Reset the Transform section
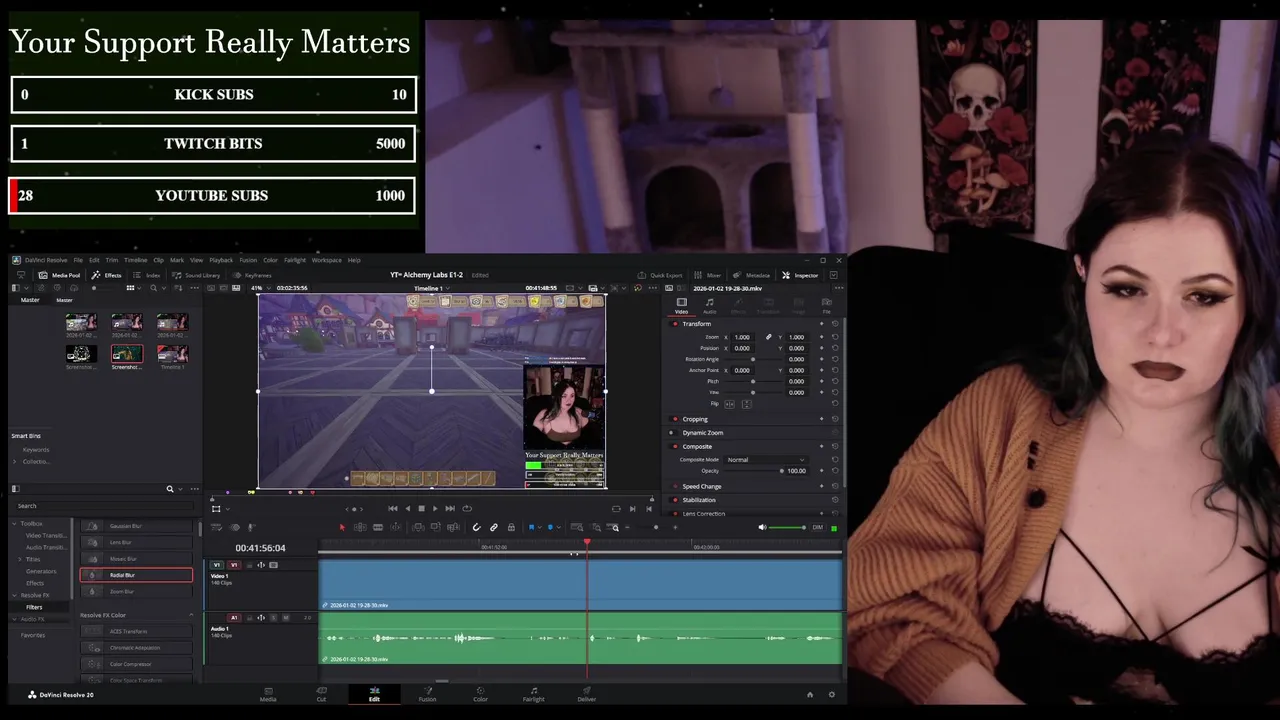1280x720 pixels. coord(835,324)
